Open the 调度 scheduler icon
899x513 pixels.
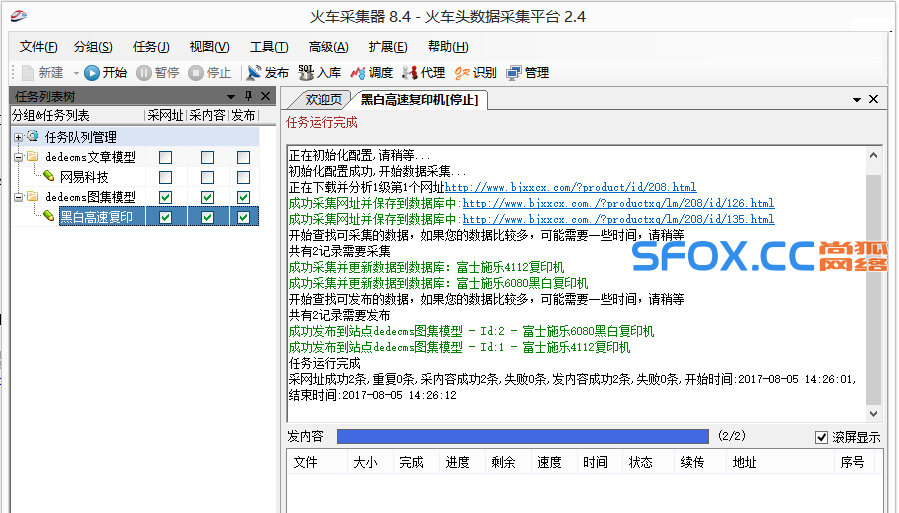pos(358,73)
